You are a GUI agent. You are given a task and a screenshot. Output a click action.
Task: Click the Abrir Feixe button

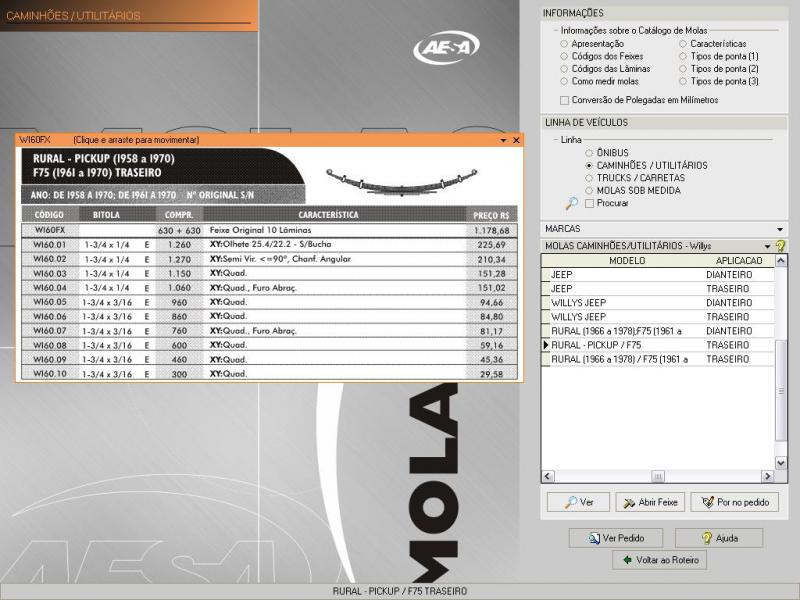[650, 502]
